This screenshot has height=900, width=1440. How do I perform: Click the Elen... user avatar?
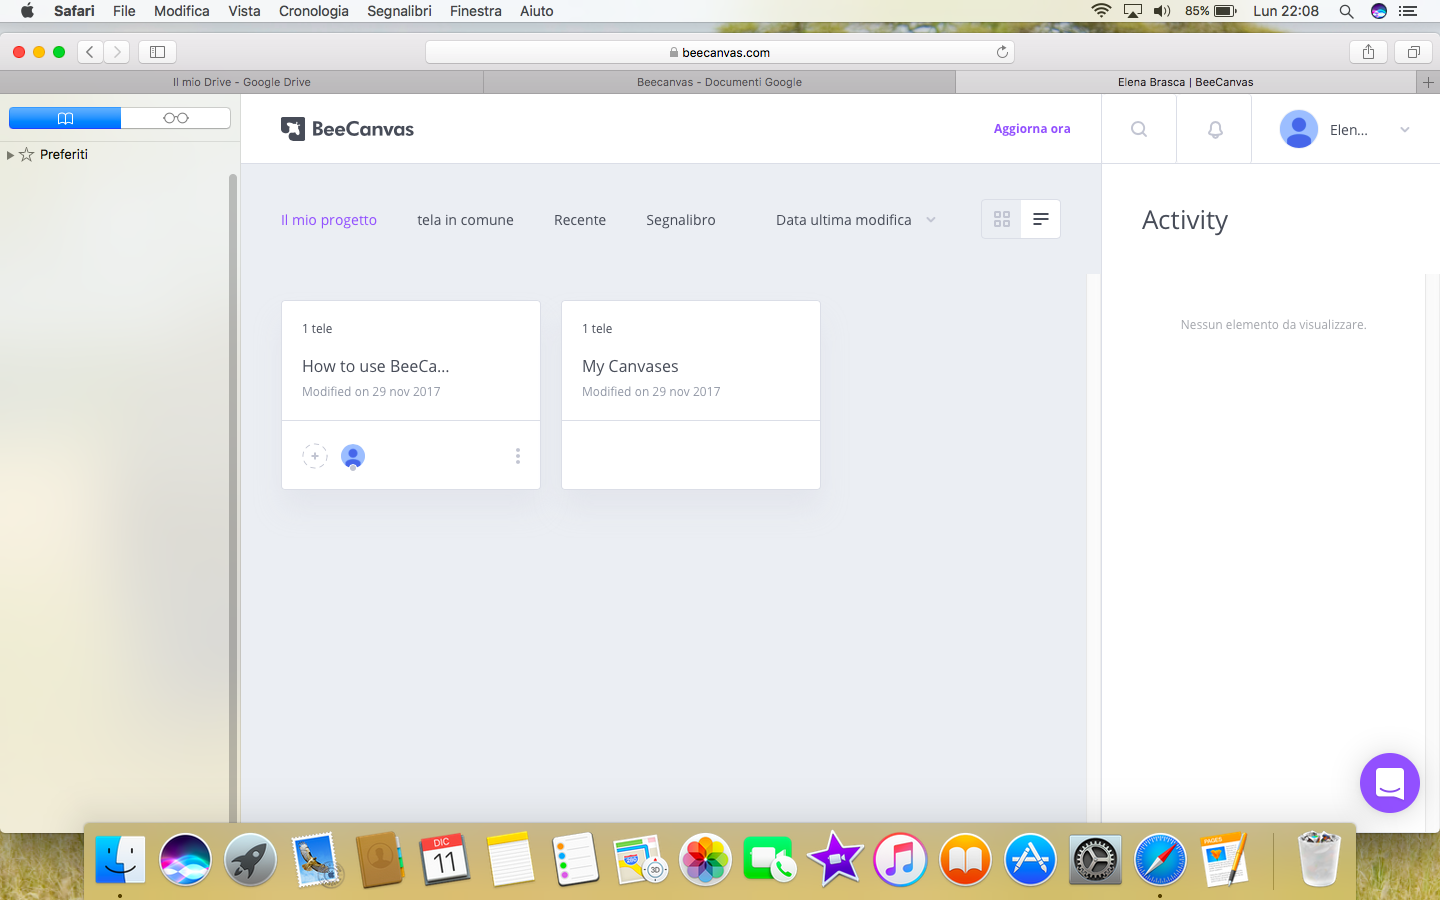(1299, 129)
